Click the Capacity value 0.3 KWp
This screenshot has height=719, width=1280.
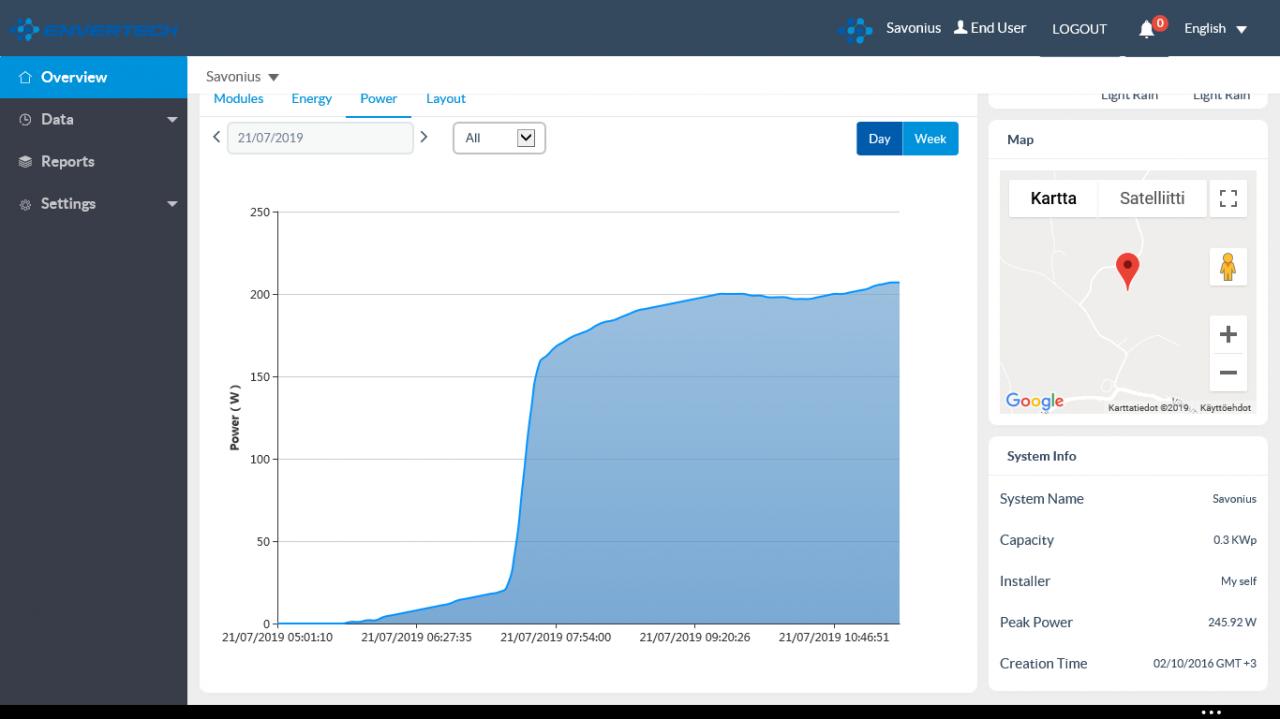click(x=1235, y=540)
